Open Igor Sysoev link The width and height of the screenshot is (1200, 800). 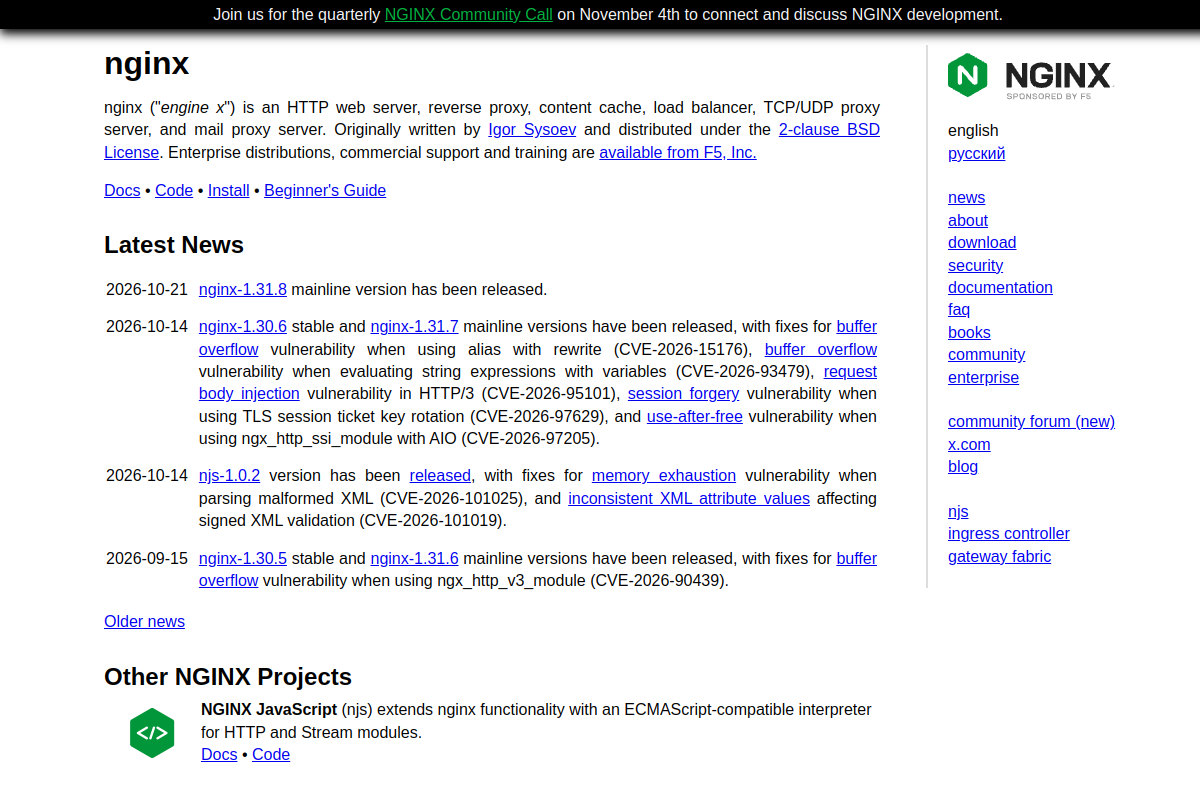click(x=532, y=130)
